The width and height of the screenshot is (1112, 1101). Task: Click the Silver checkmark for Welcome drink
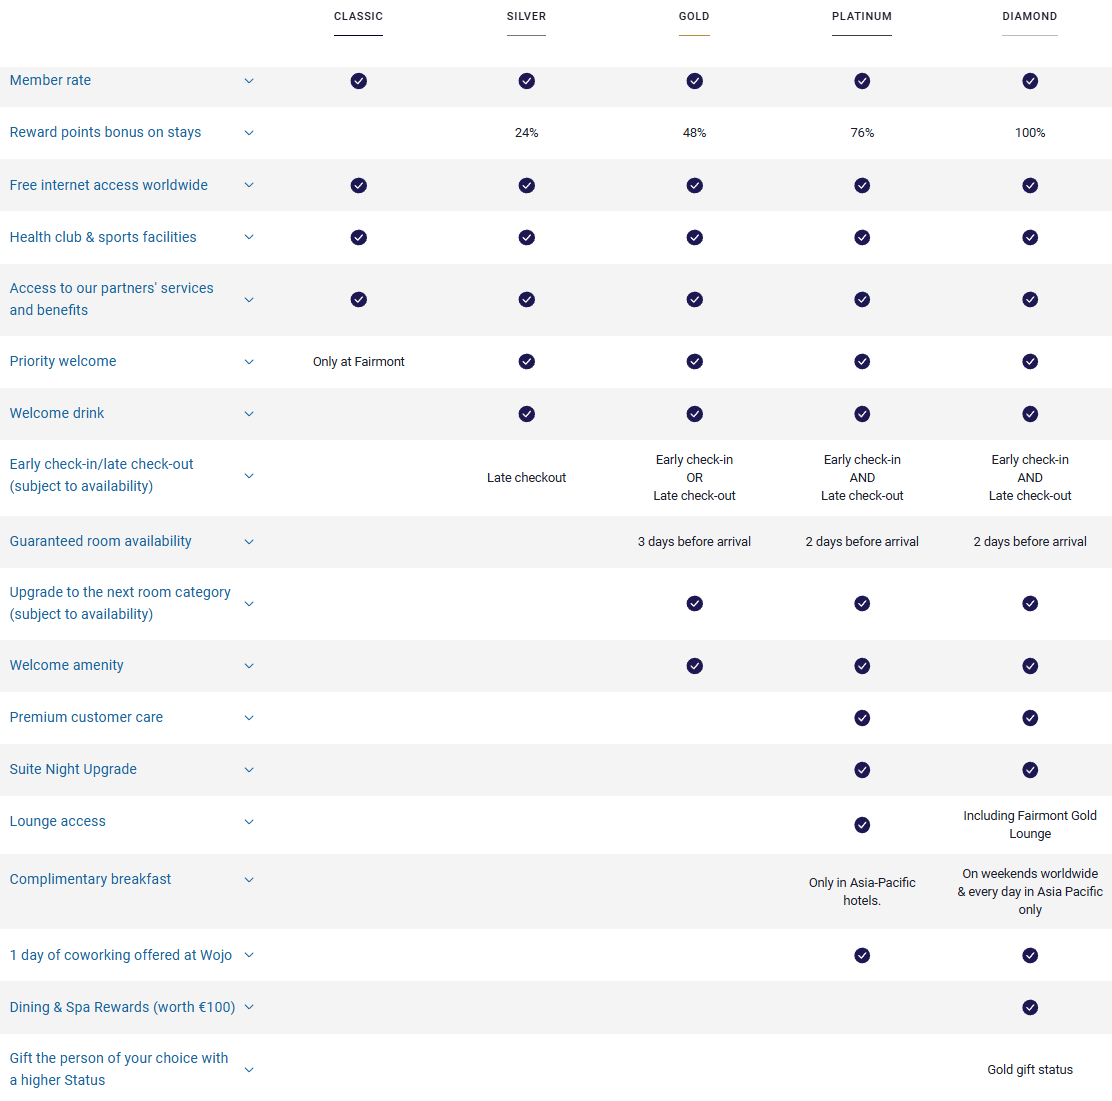click(526, 414)
